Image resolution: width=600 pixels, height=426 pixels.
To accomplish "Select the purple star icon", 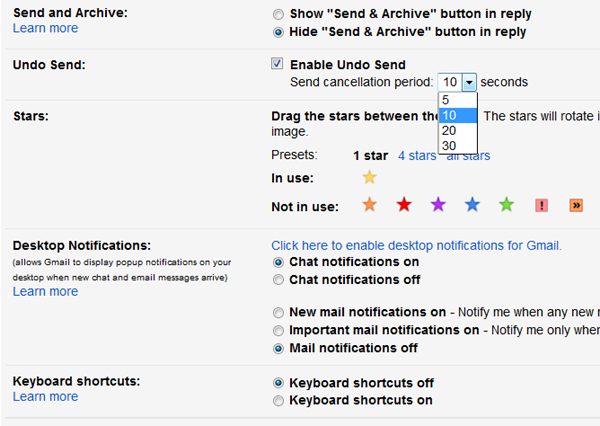I will tap(438, 205).
